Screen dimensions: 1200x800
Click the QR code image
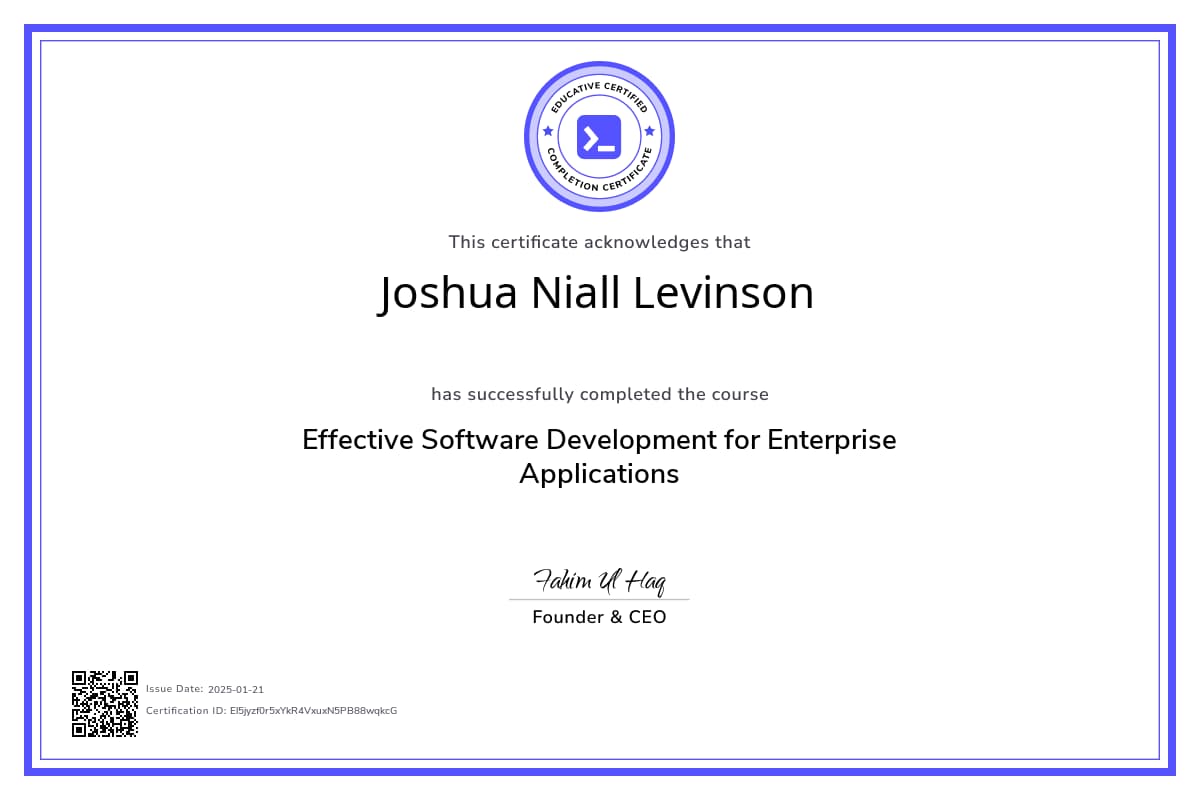(104, 704)
